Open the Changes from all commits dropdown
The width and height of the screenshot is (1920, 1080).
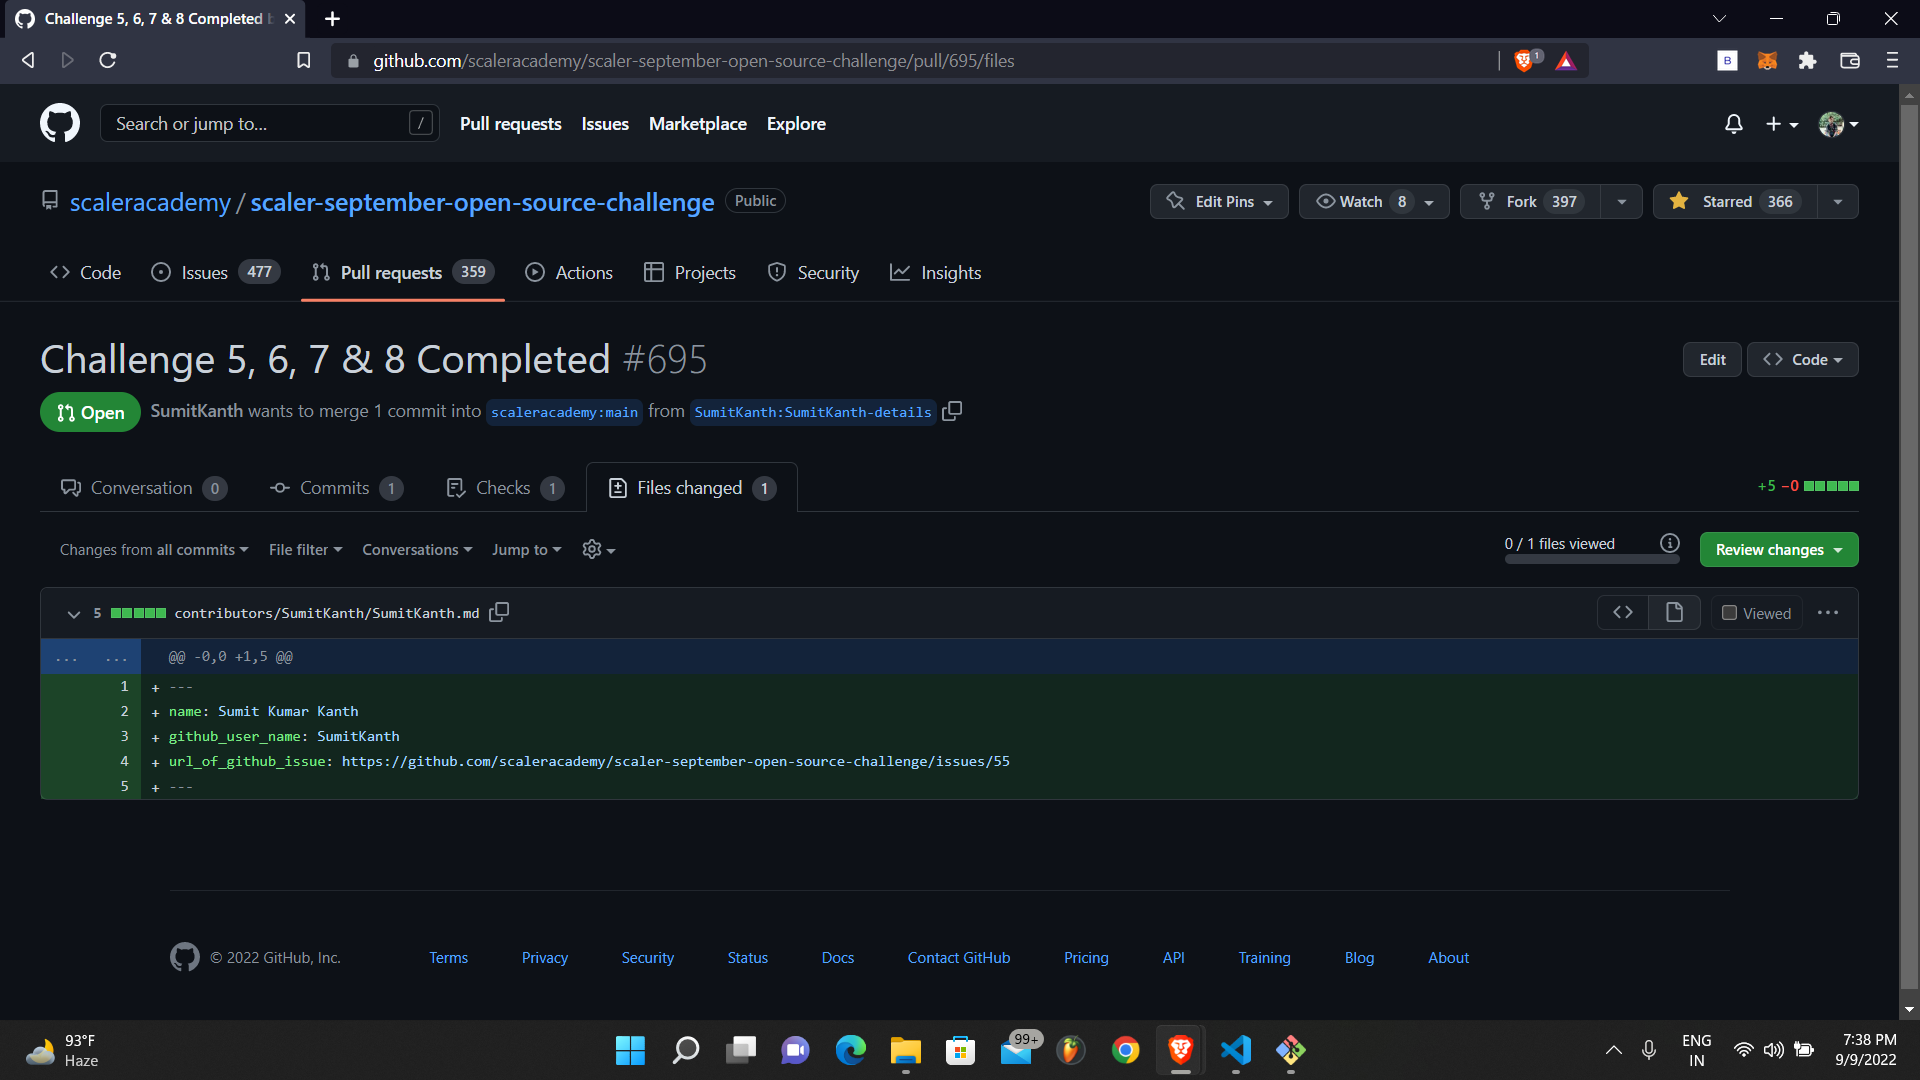pyautogui.click(x=152, y=549)
